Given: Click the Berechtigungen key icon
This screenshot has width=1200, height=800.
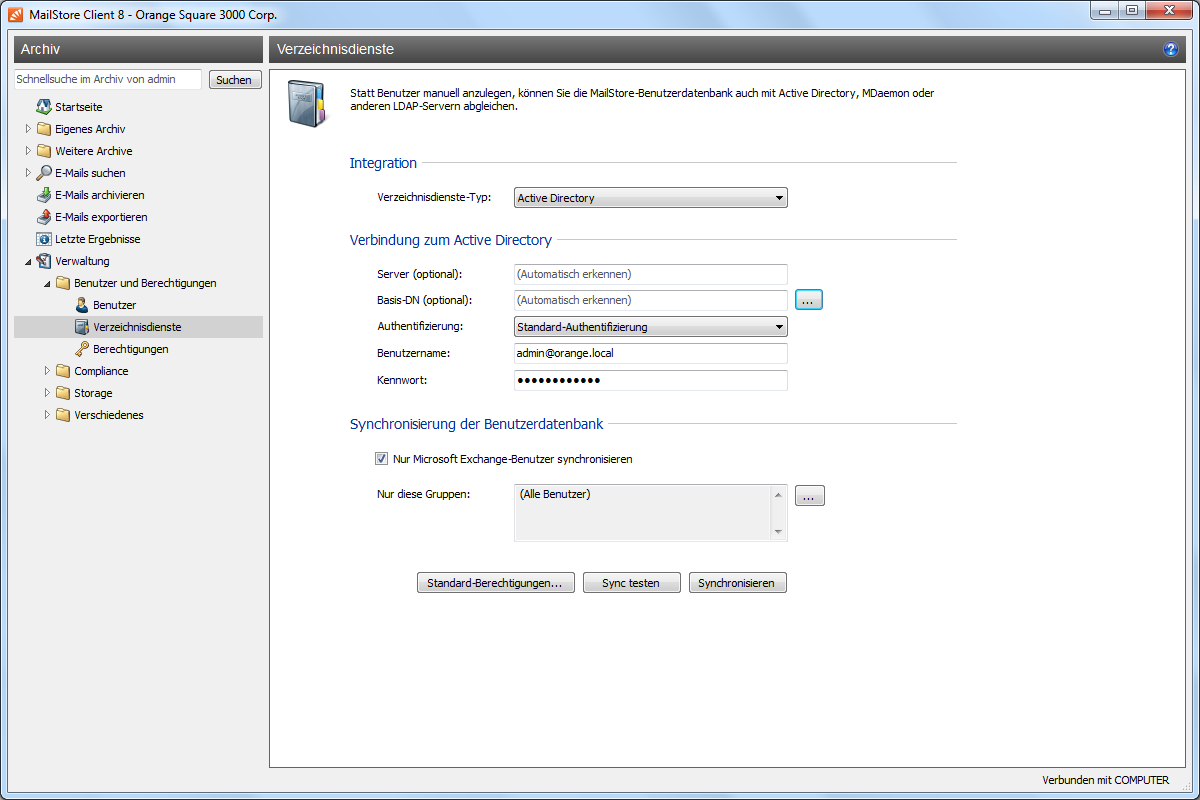Looking at the screenshot, I should [x=82, y=349].
